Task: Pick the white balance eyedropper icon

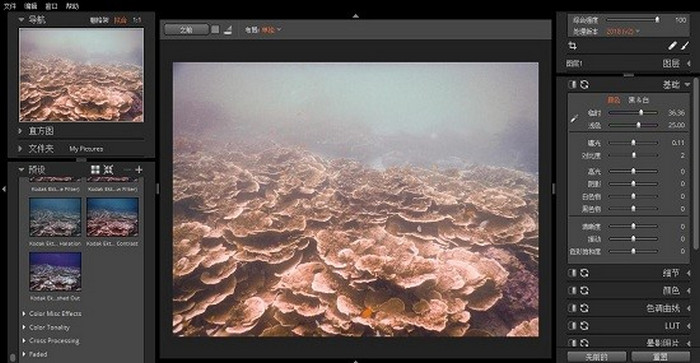Action: 574,119
